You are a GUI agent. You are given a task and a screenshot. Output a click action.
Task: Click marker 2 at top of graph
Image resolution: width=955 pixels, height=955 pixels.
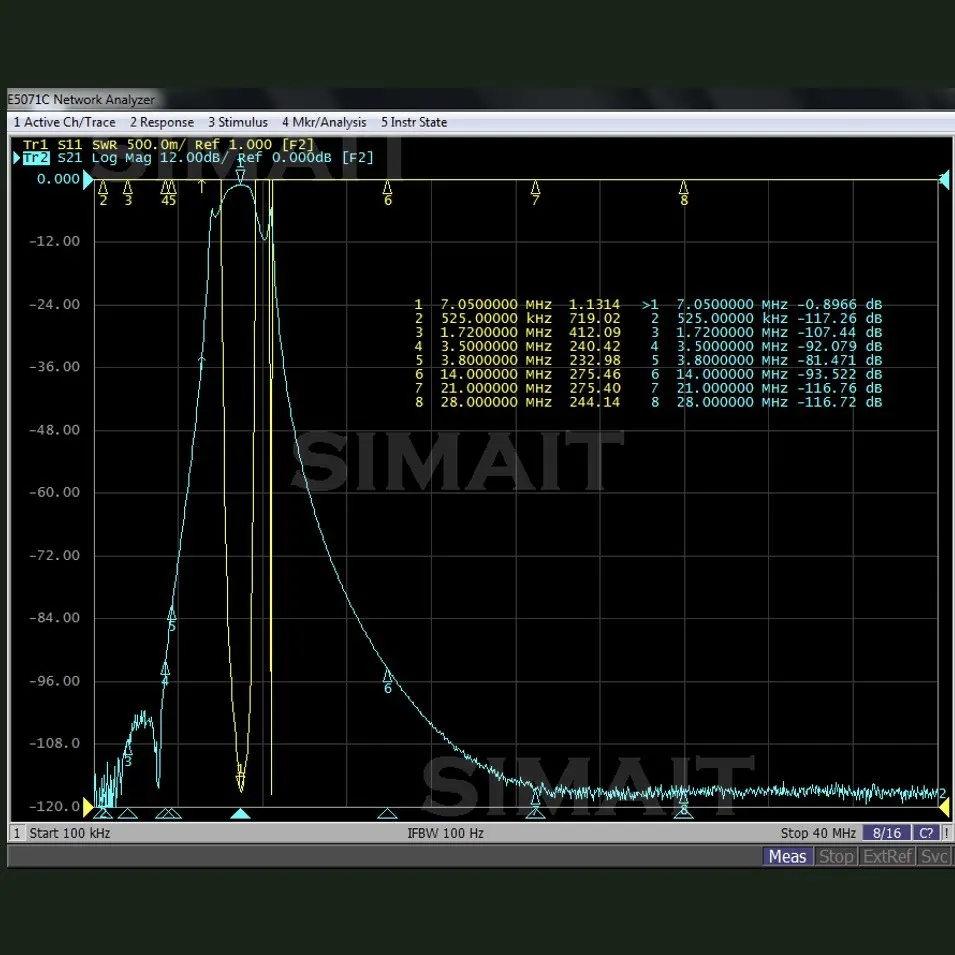point(103,192)
